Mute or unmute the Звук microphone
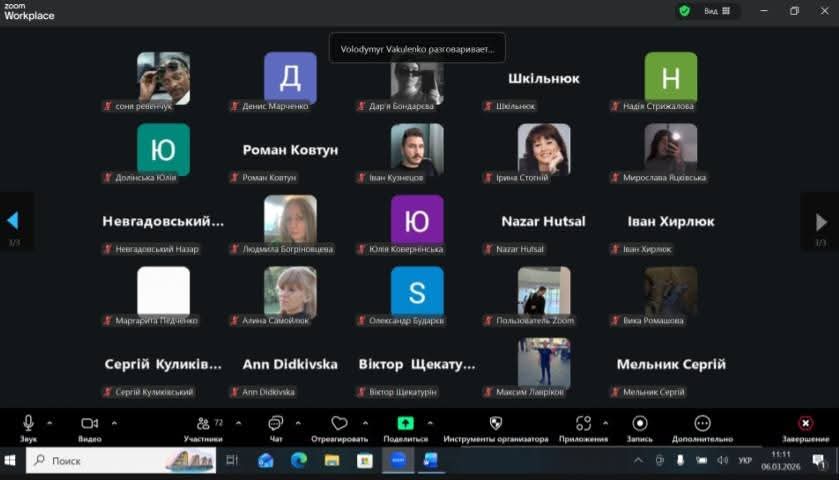 pos(28,424)
